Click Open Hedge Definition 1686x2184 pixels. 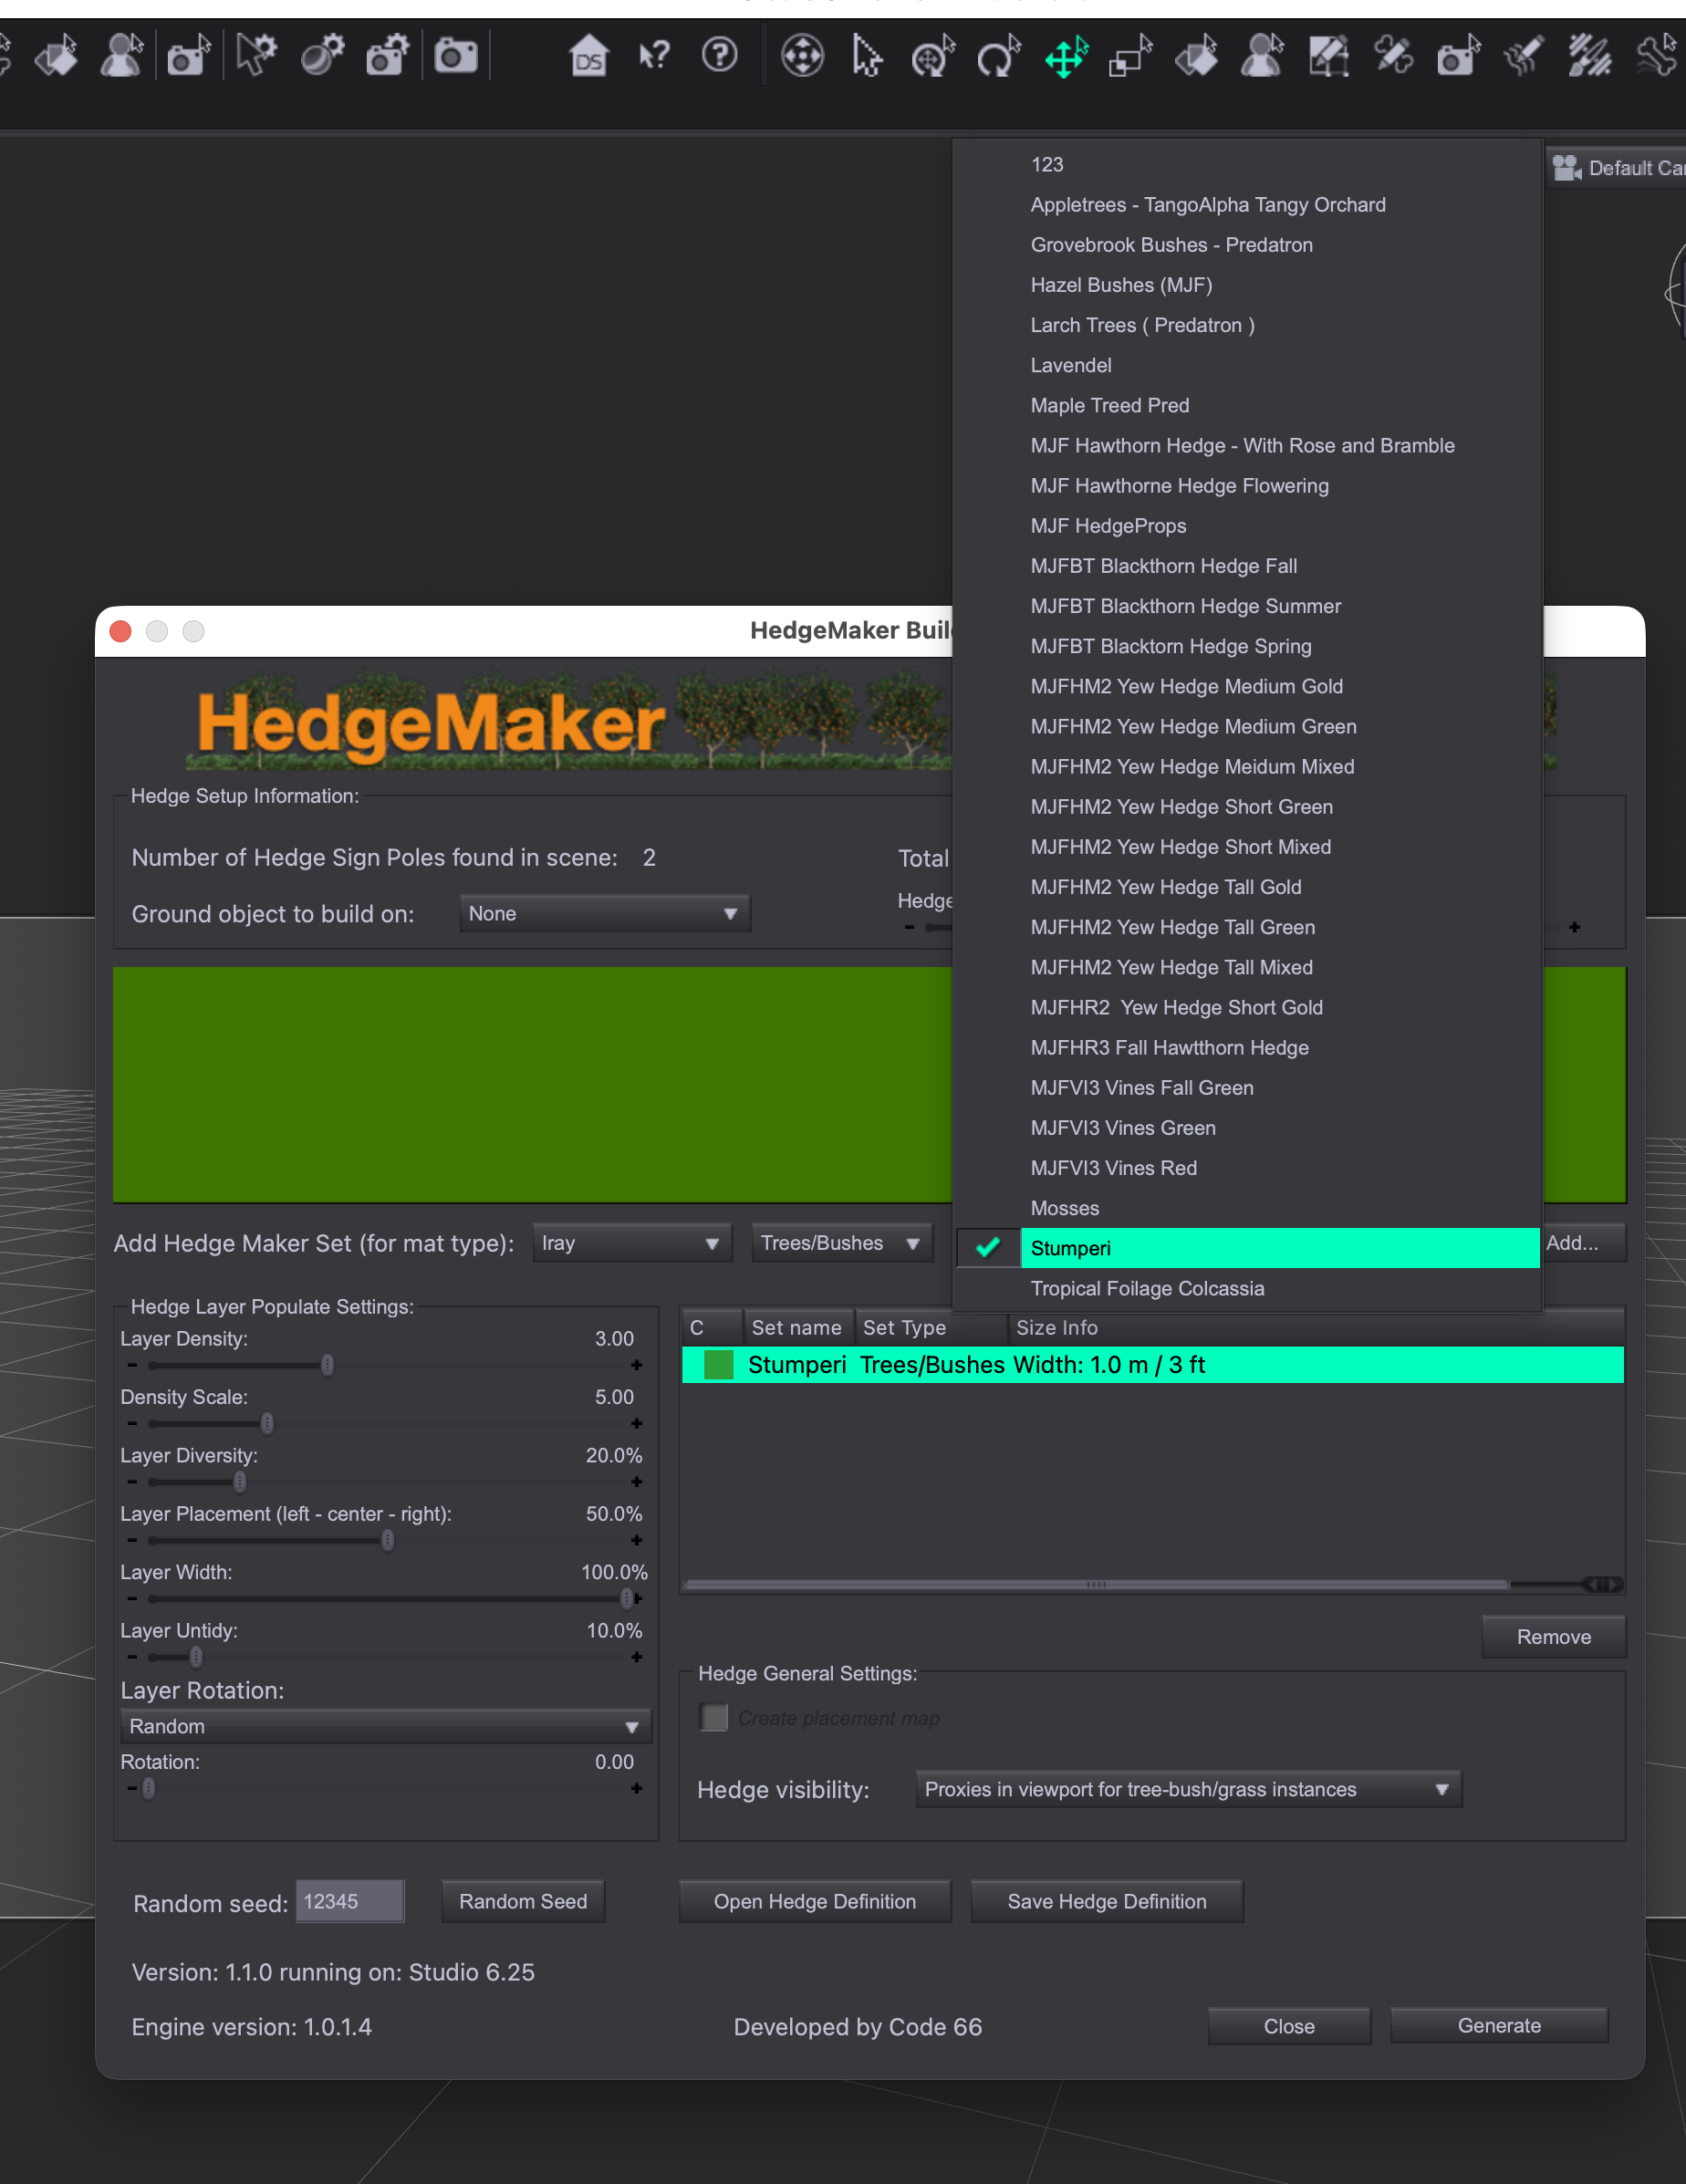(x=815, y=1901)
